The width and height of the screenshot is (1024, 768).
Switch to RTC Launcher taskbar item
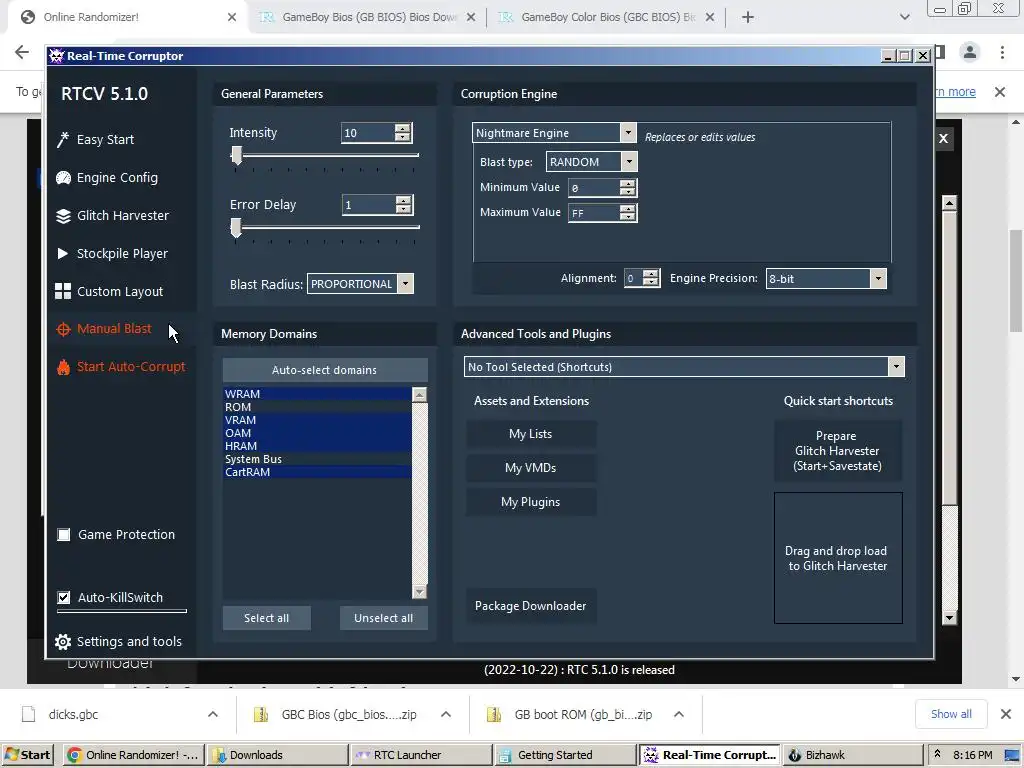pos(421,755)
